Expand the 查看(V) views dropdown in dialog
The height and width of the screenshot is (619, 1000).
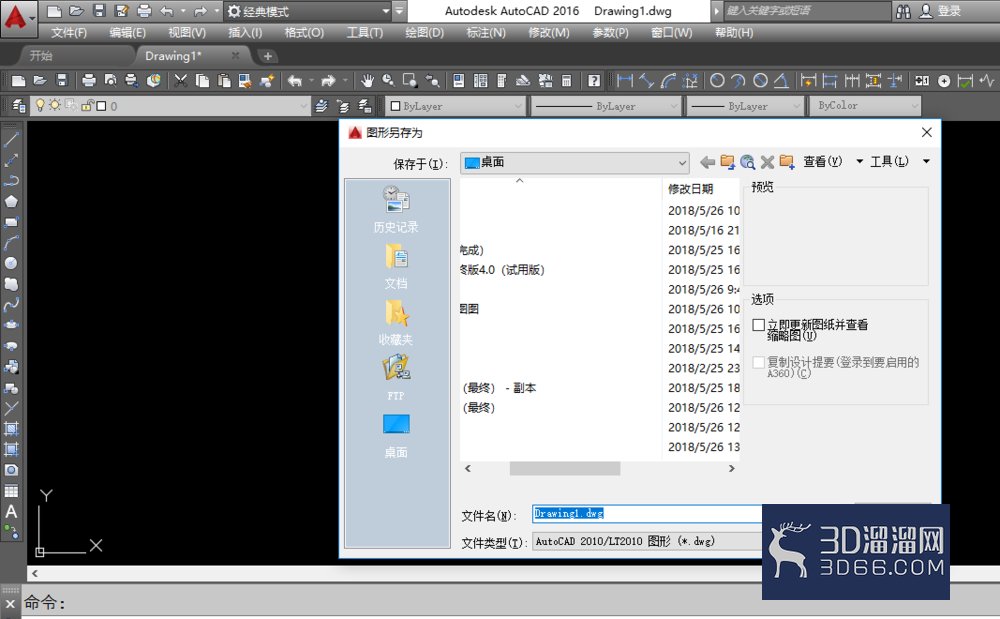click(x=859, y=162)
